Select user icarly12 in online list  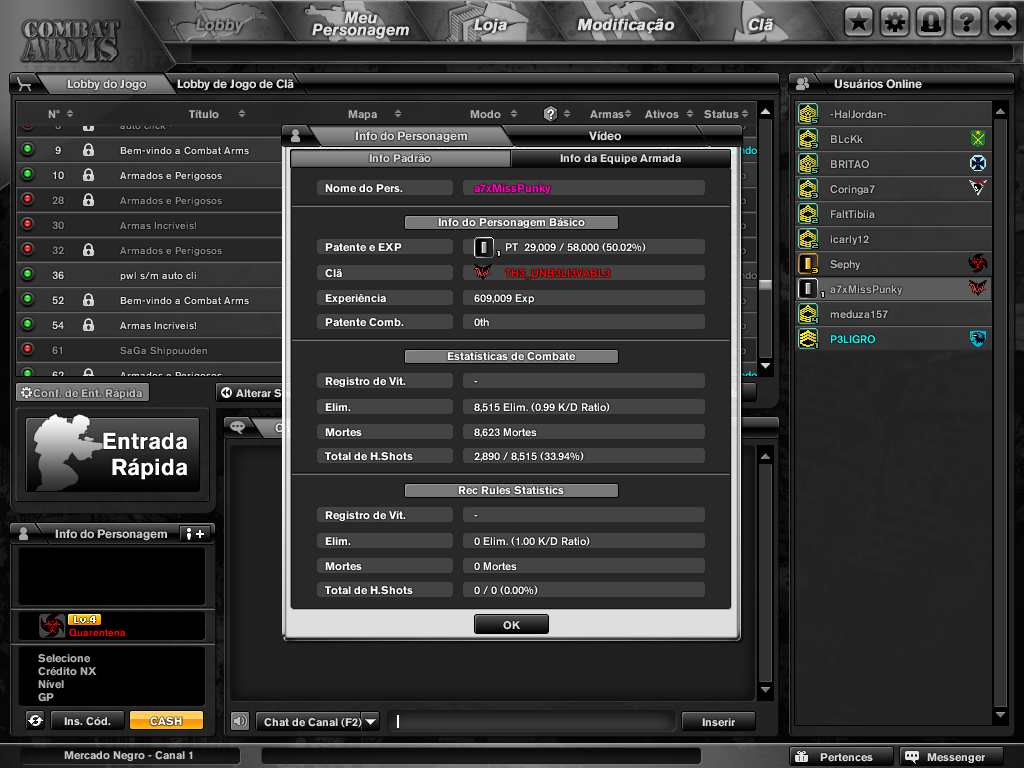[x=893, y=239]
